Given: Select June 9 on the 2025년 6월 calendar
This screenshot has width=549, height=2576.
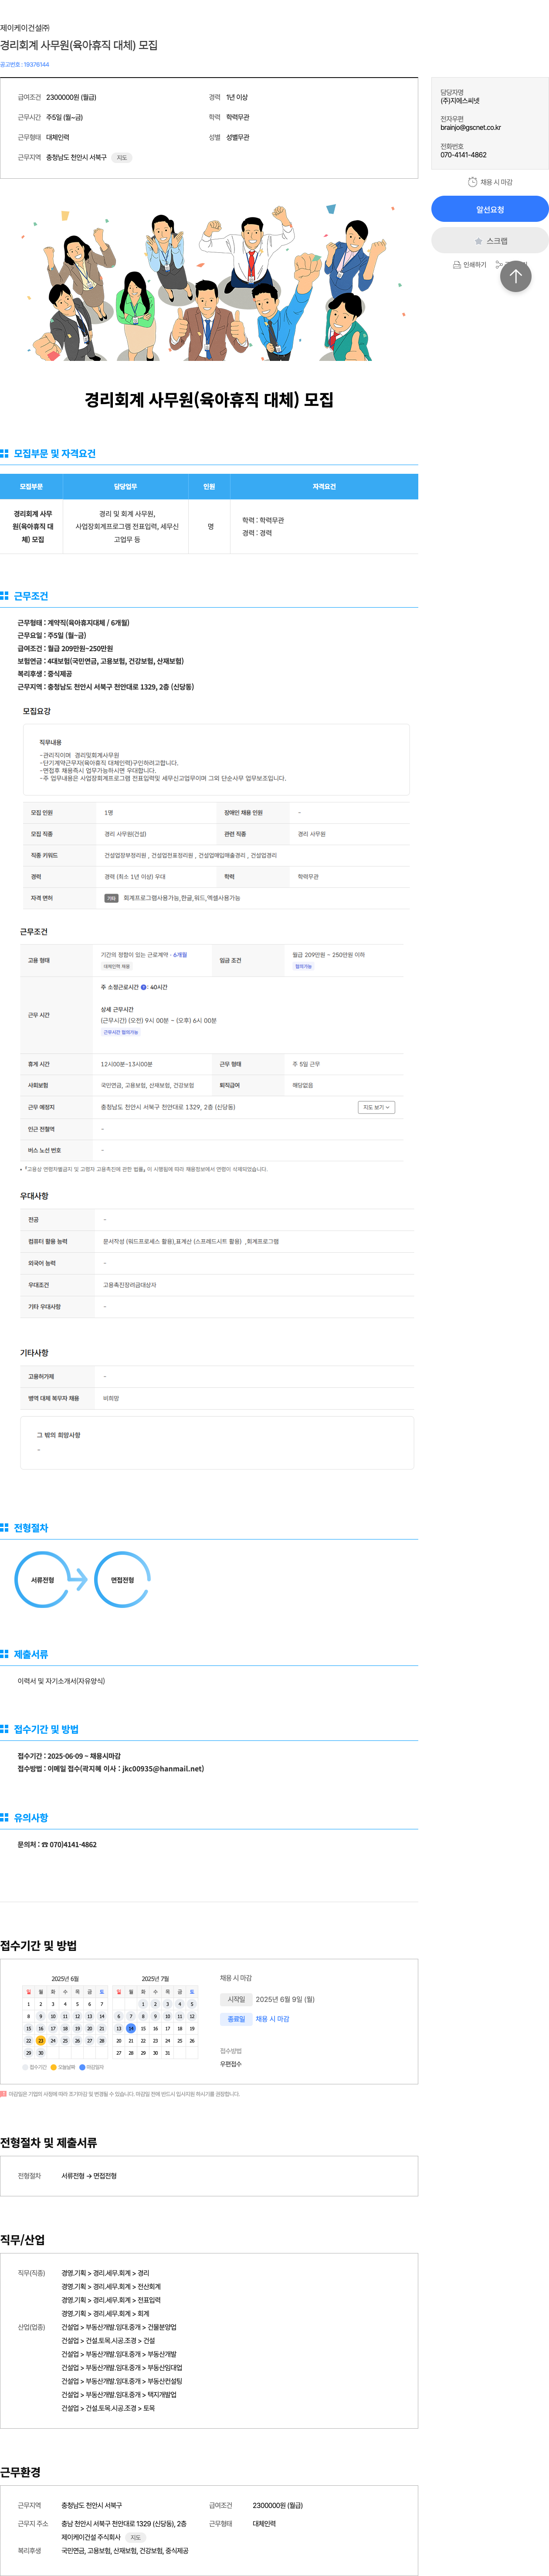Looking at the screenshot, I should coord(41,2016).
